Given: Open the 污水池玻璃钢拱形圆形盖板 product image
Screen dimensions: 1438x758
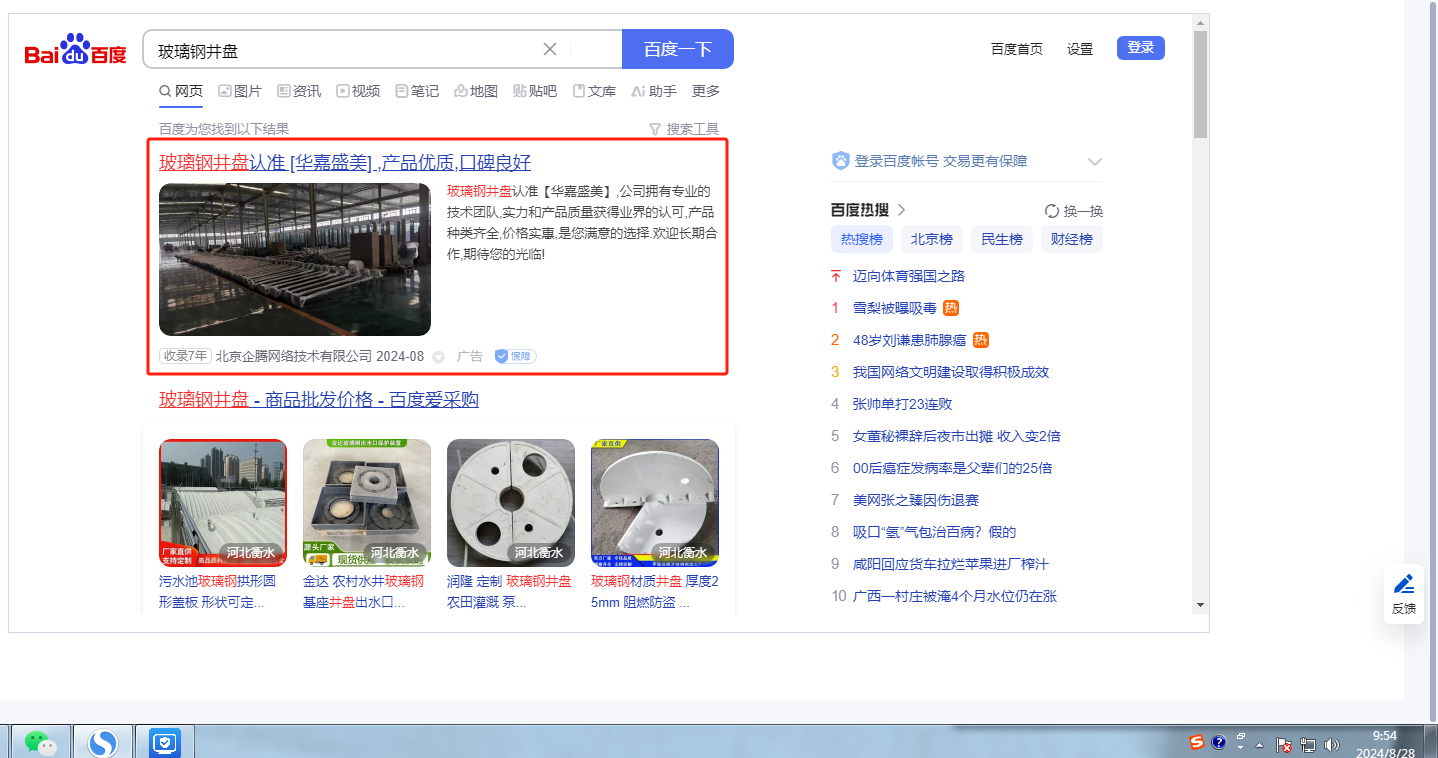Looking at the screenshot, I should 223,503.
